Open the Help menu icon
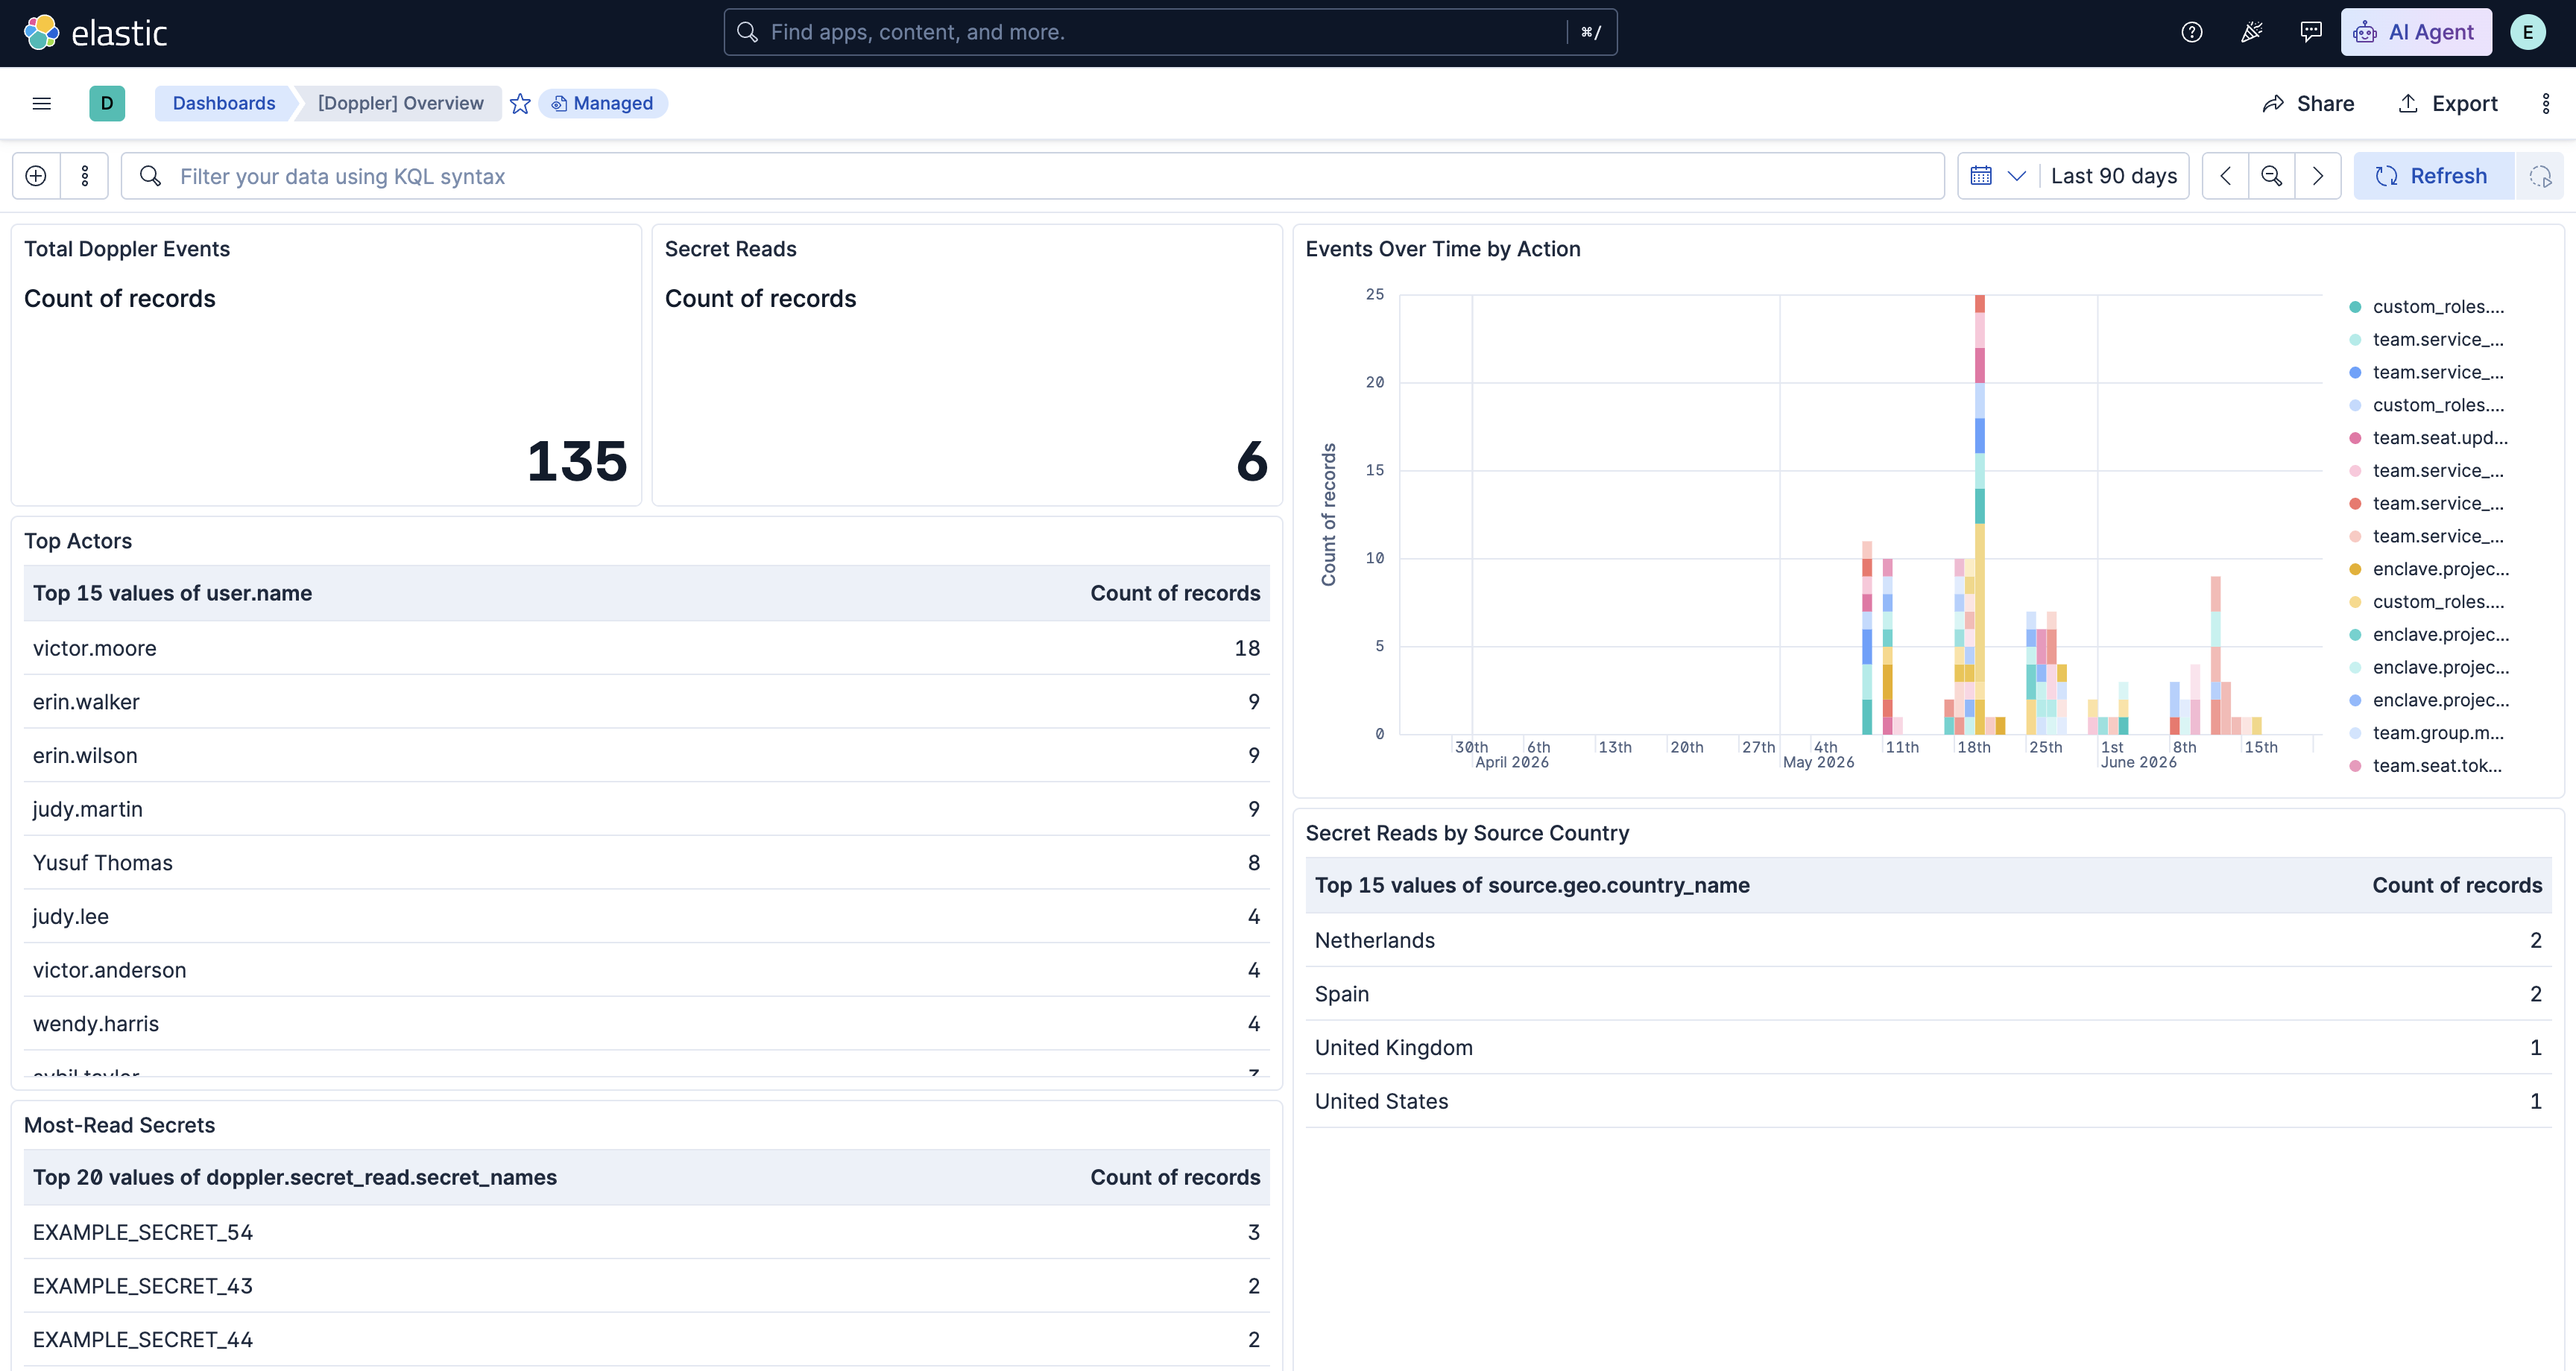 (x=2192, y=32)
